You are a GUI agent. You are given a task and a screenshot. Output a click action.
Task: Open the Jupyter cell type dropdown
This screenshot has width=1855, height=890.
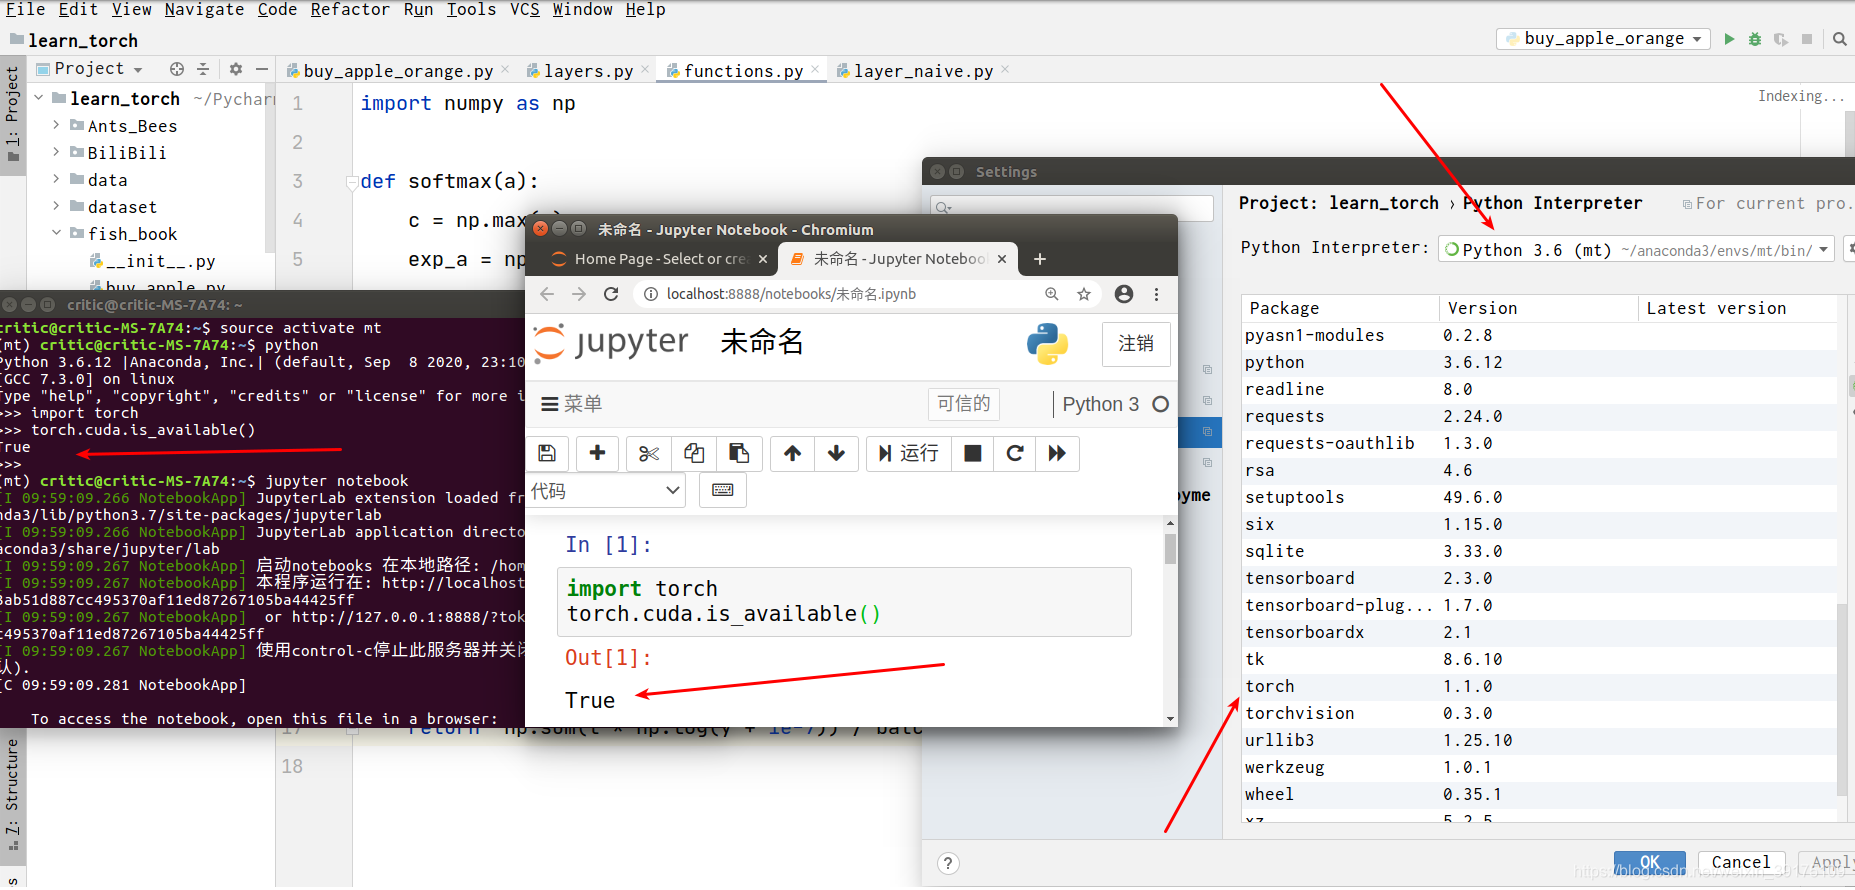(x=606, y=490)
